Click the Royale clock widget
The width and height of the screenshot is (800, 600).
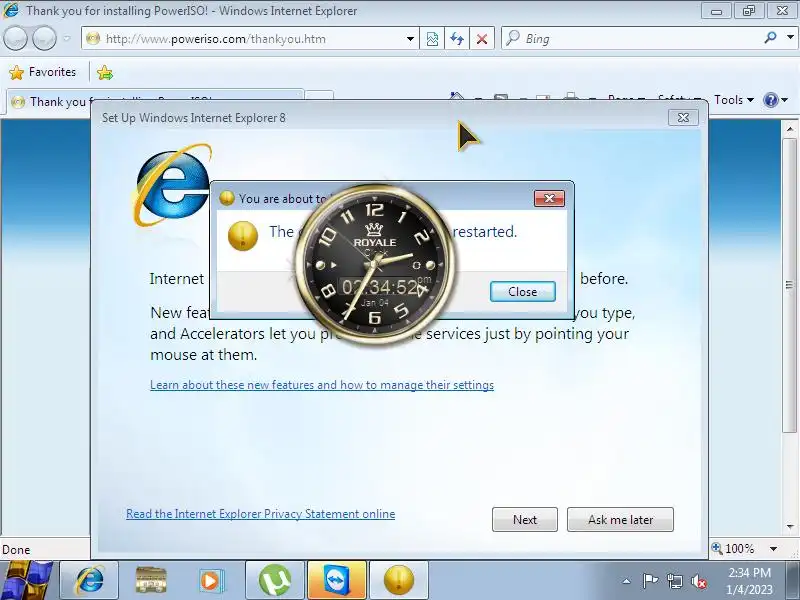[375, 264]
